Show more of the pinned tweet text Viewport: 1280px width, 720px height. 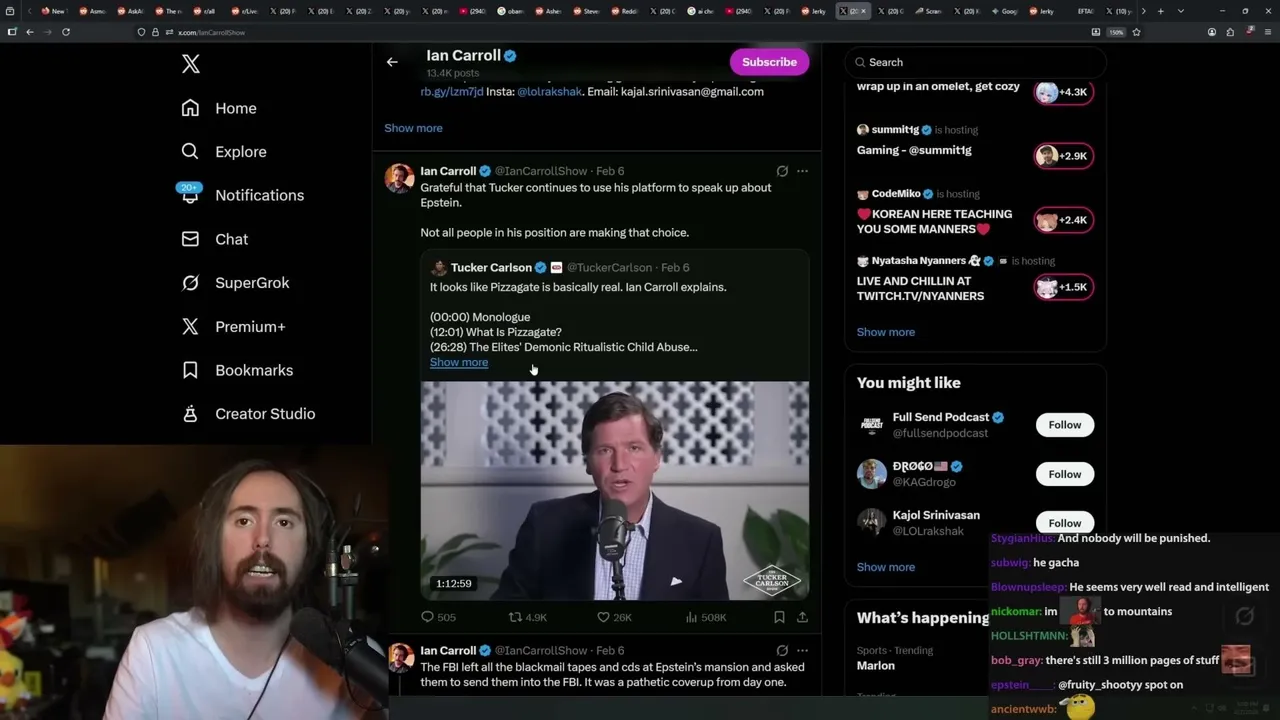(x=413, y=128)
